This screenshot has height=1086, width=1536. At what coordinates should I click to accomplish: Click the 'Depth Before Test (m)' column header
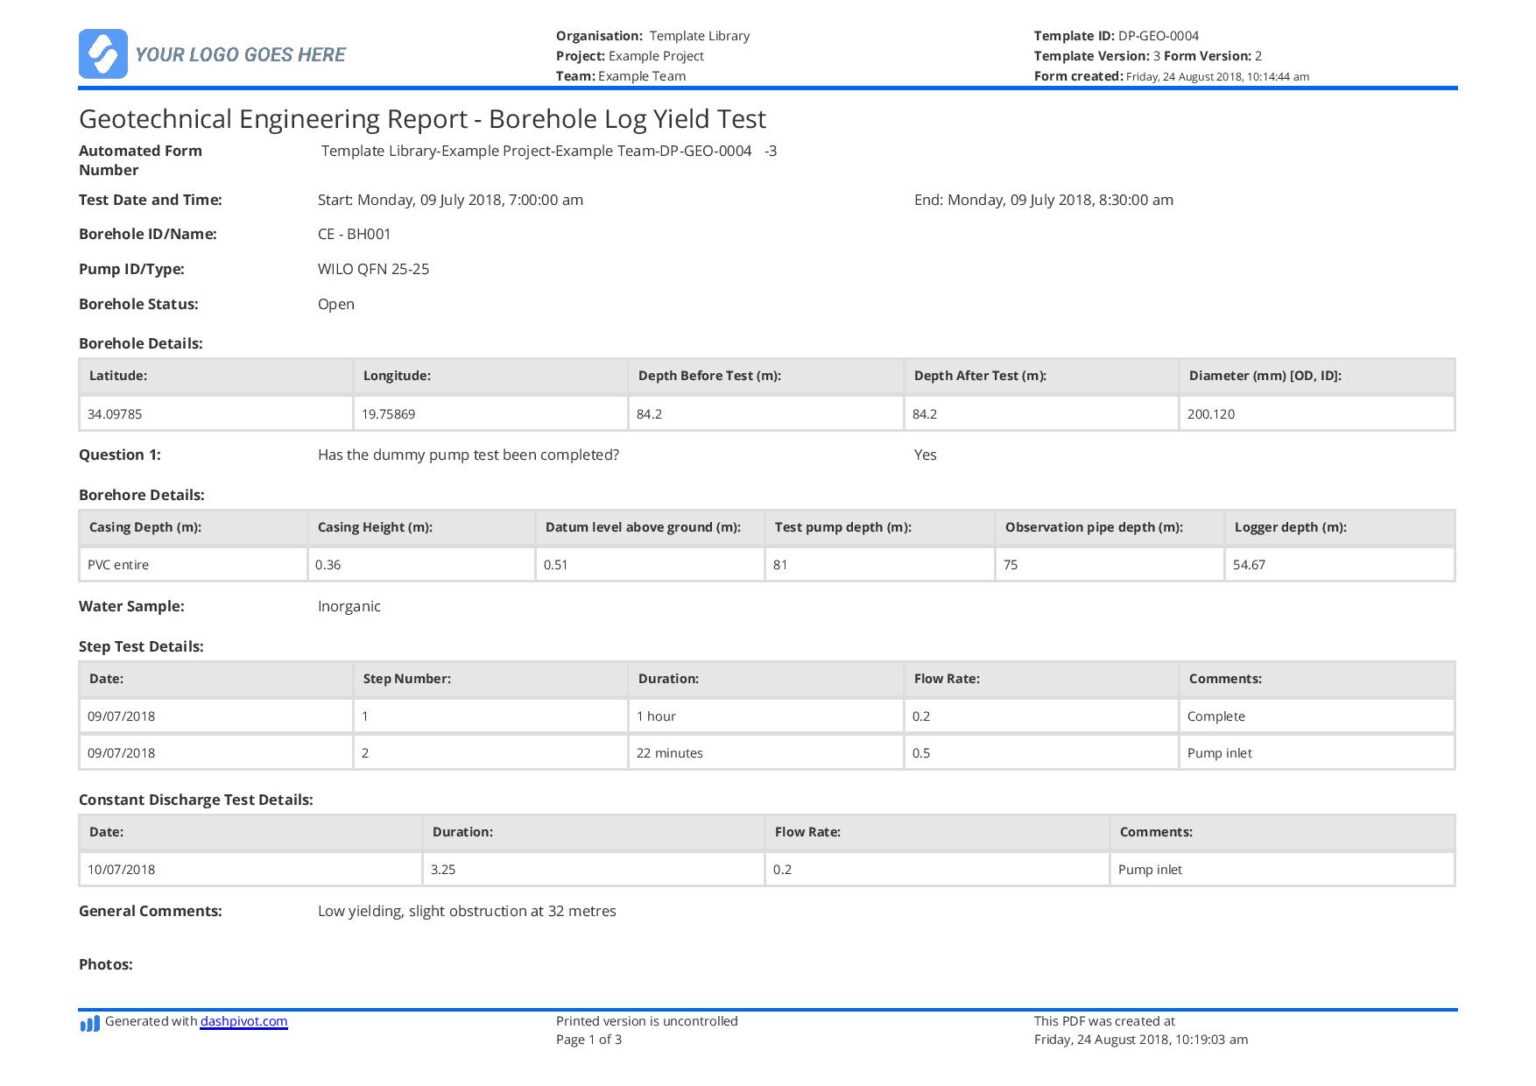pos(711,375)
